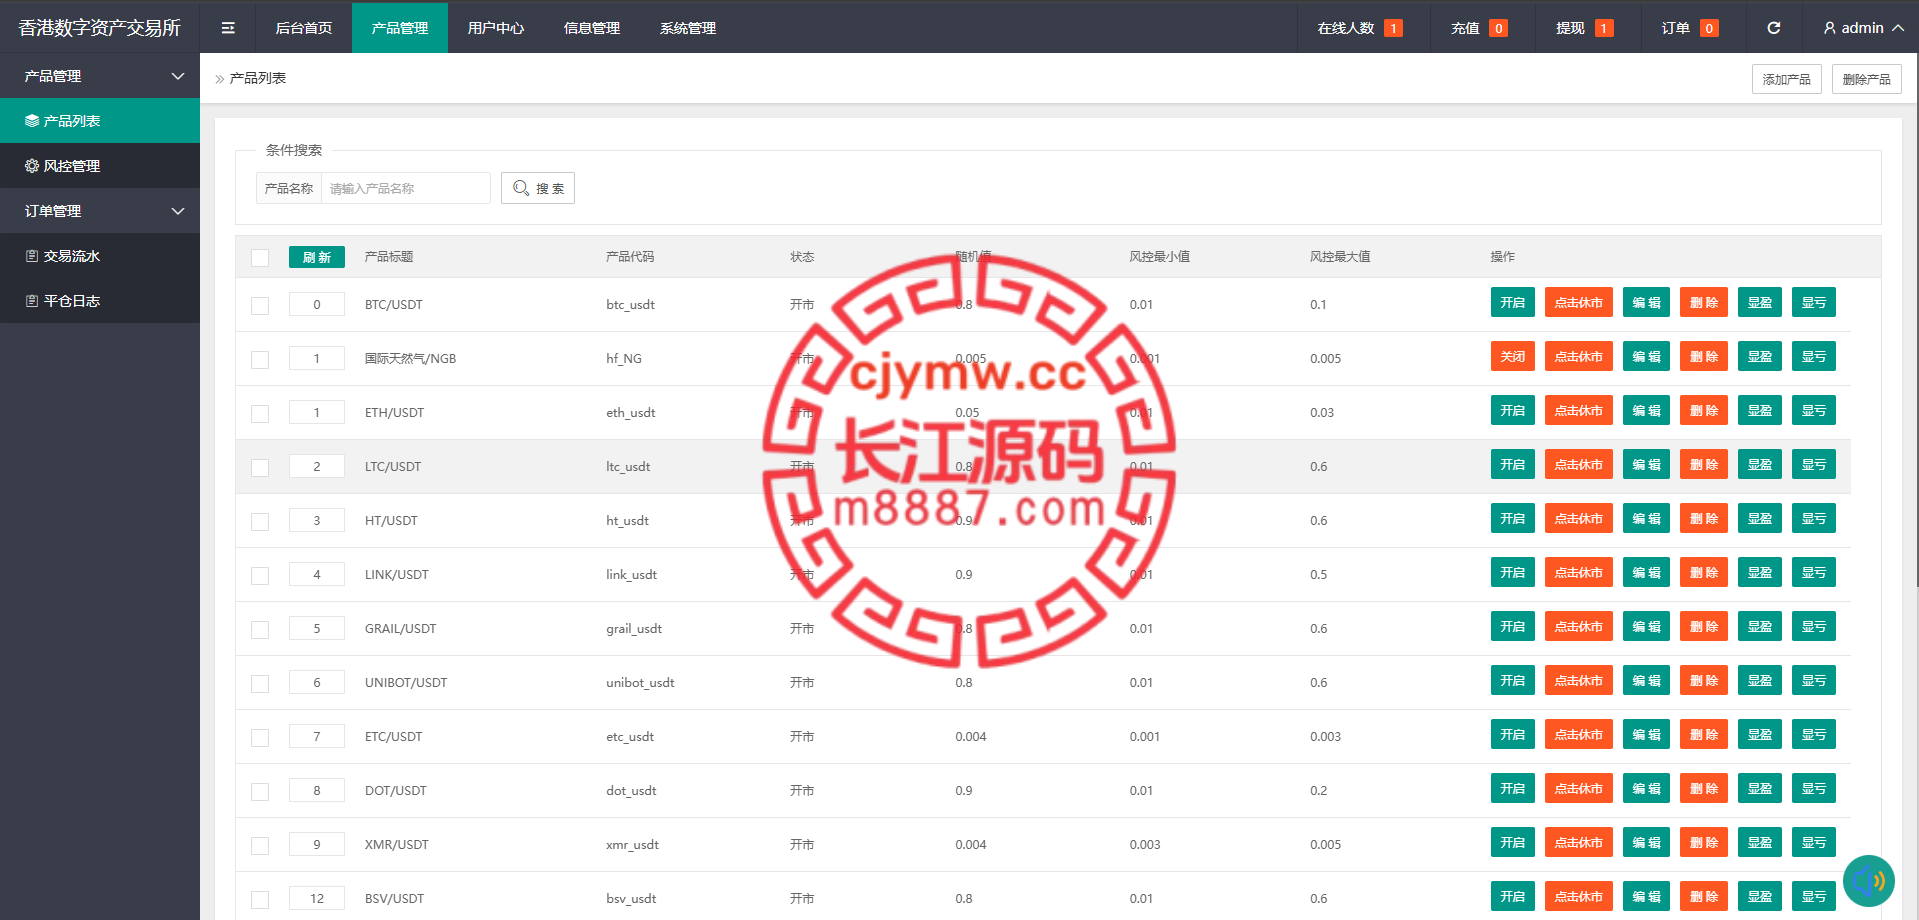Viewport: 1919px width, 920px height.
Task: Click the XMR/USDT product title
Action: [x=397, y=845]
